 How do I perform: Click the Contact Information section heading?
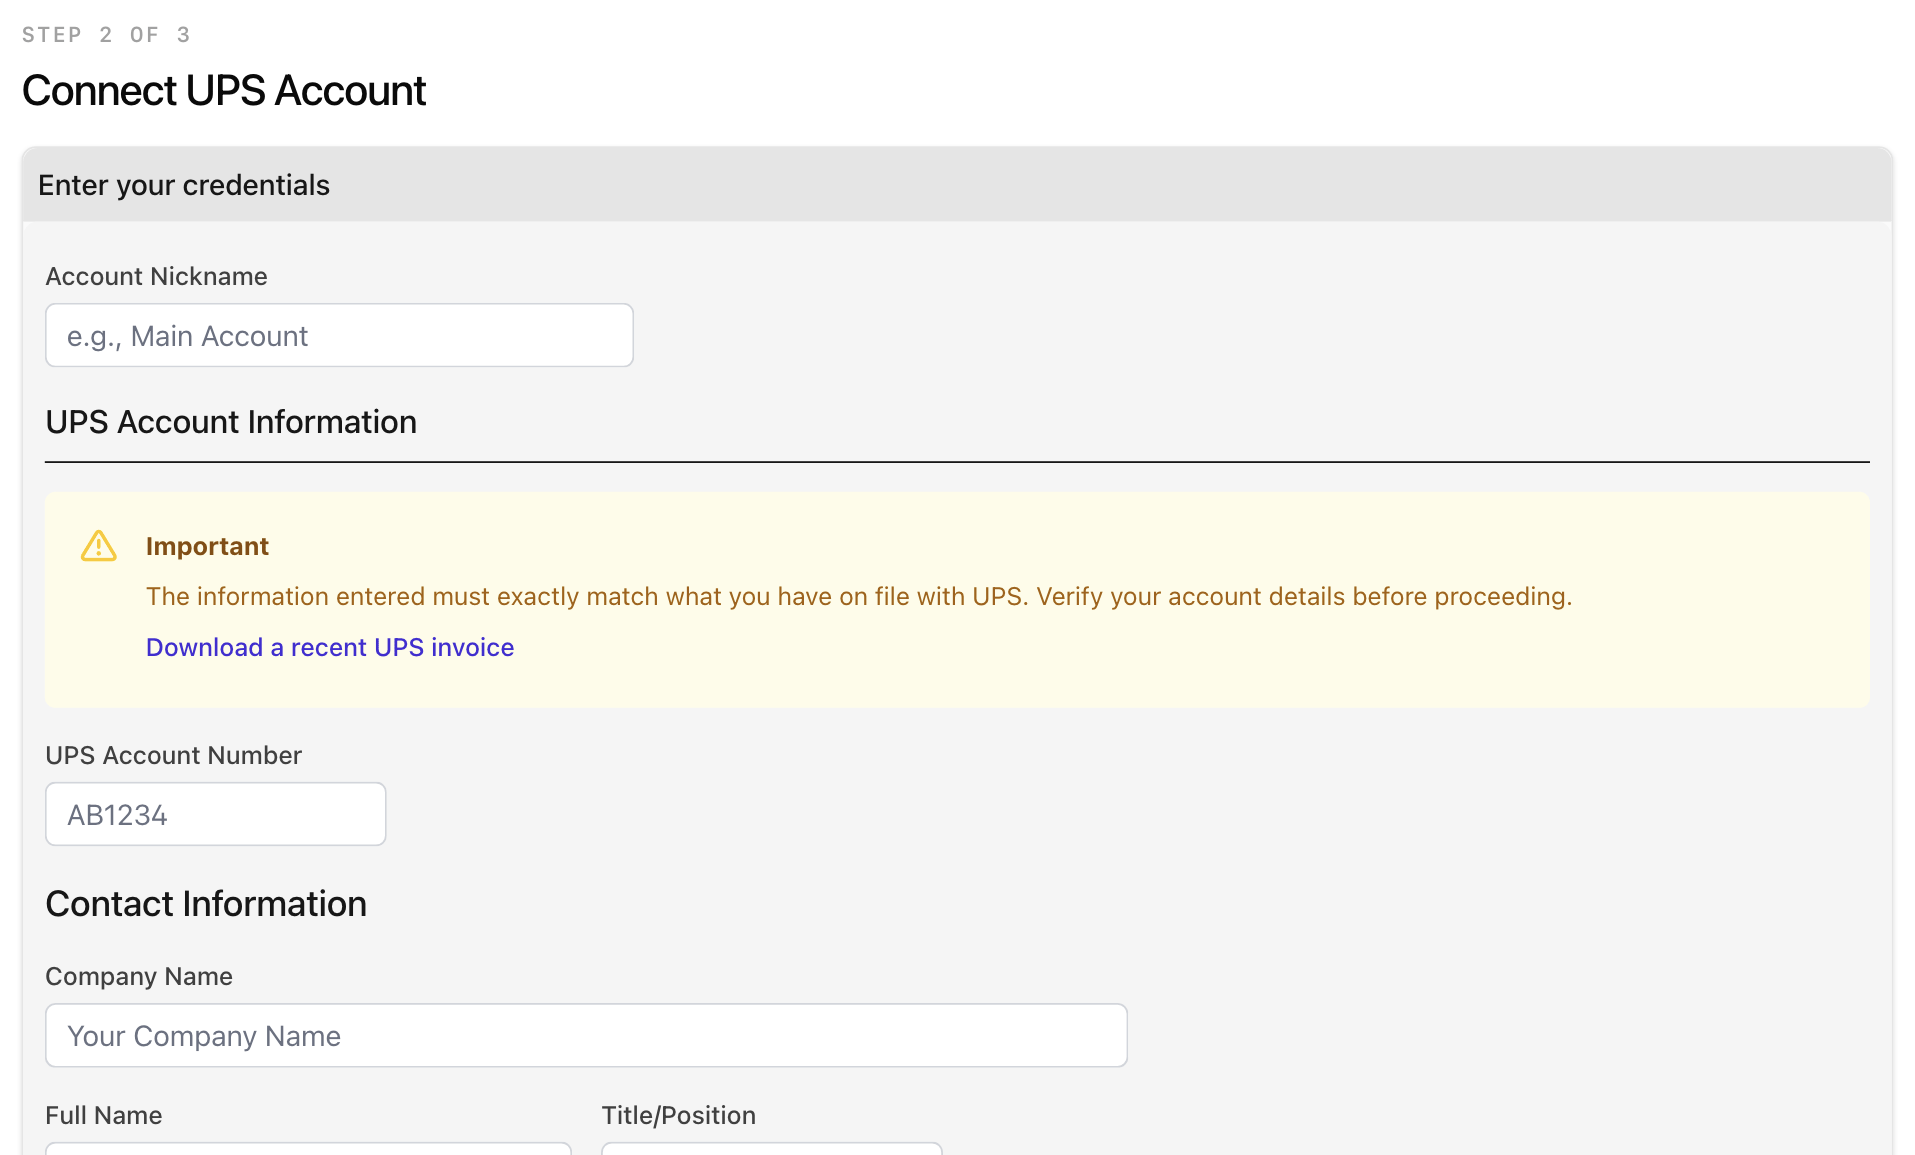tap(206, 904)
